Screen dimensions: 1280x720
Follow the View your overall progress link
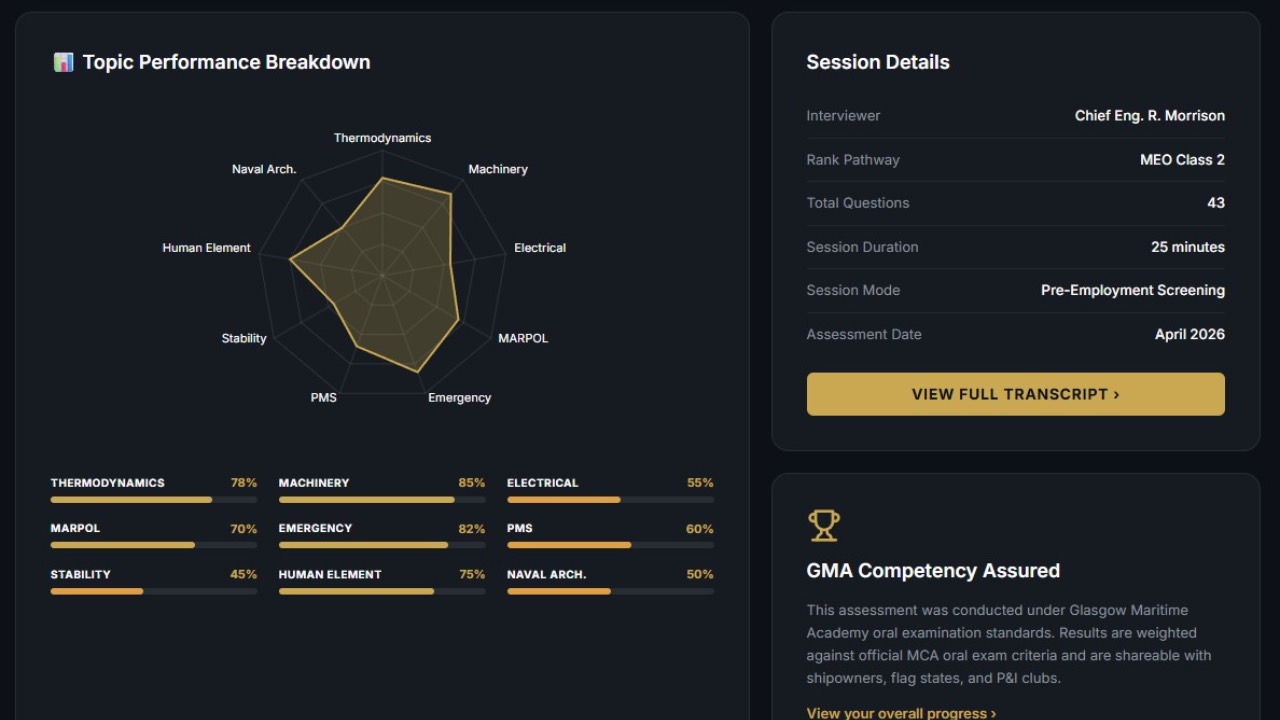click(x=901, y=713)
